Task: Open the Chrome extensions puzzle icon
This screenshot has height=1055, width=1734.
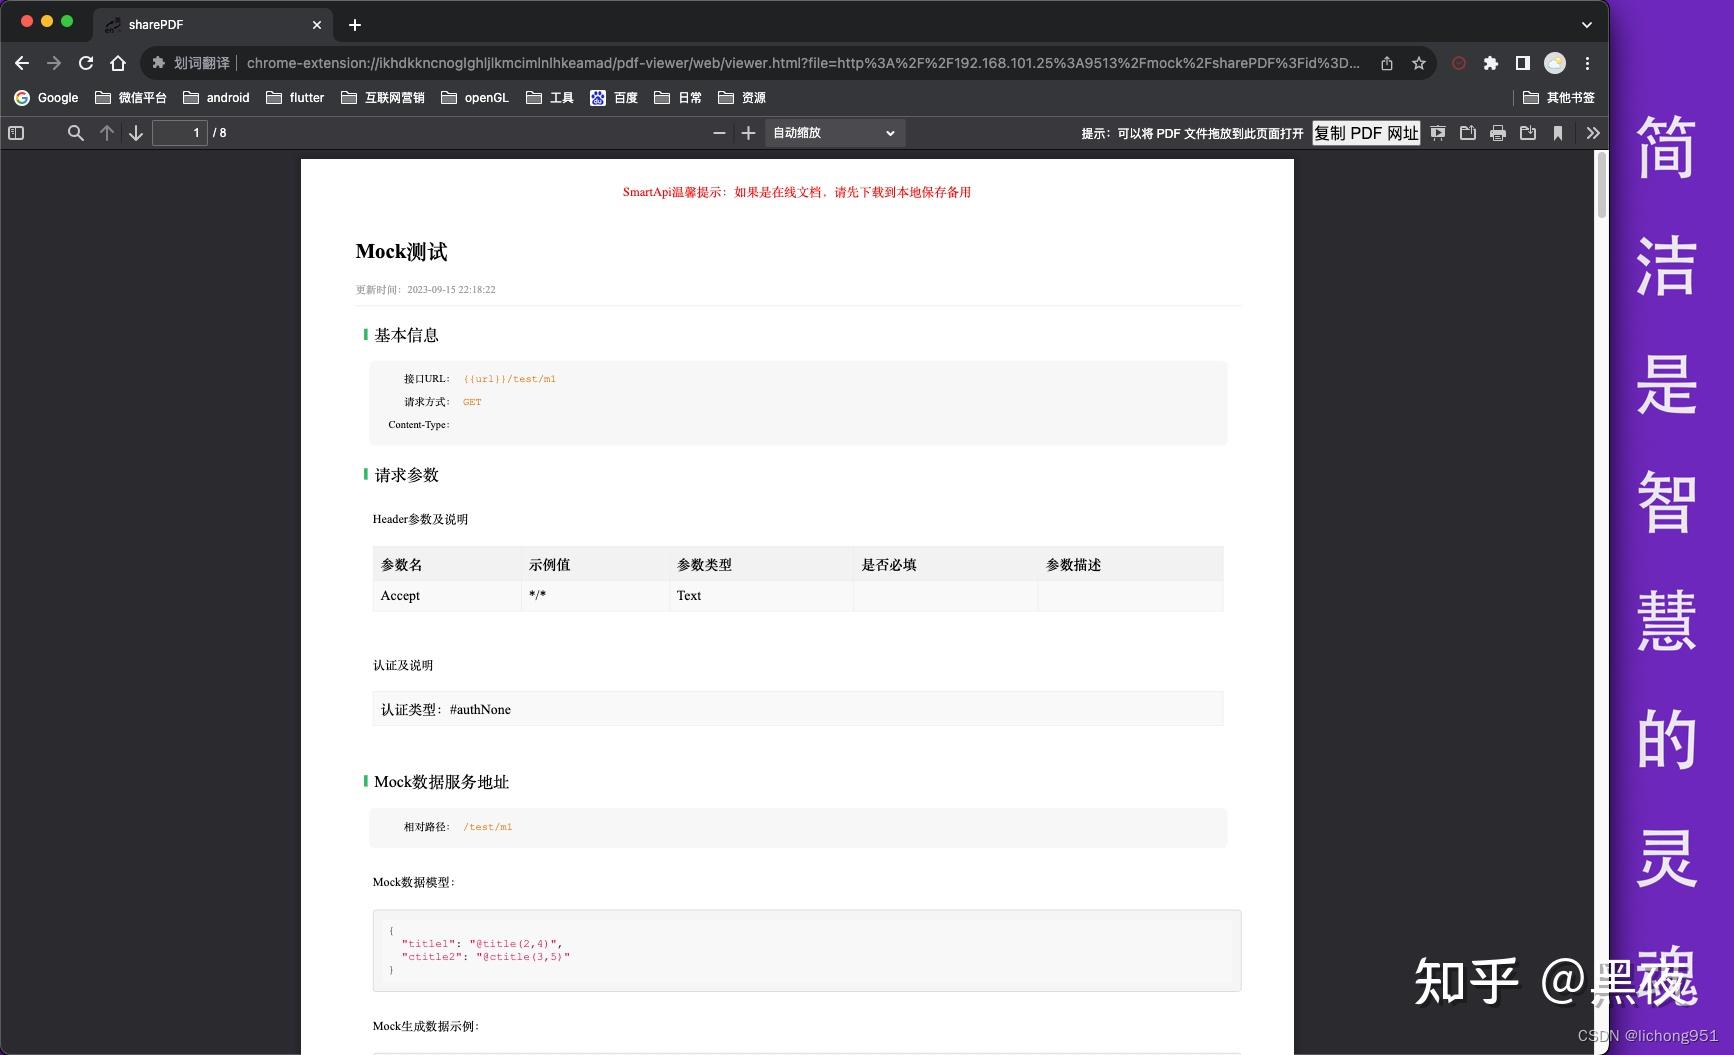Action: click(x=1491, y=62)
